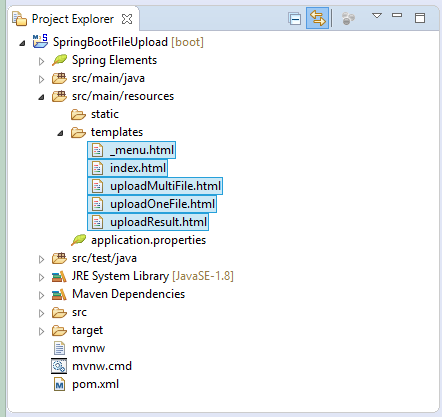This screenshot has width=442, height=417.
Task: Click the pom.xml Maven file icon
Action: coord(59,384)
